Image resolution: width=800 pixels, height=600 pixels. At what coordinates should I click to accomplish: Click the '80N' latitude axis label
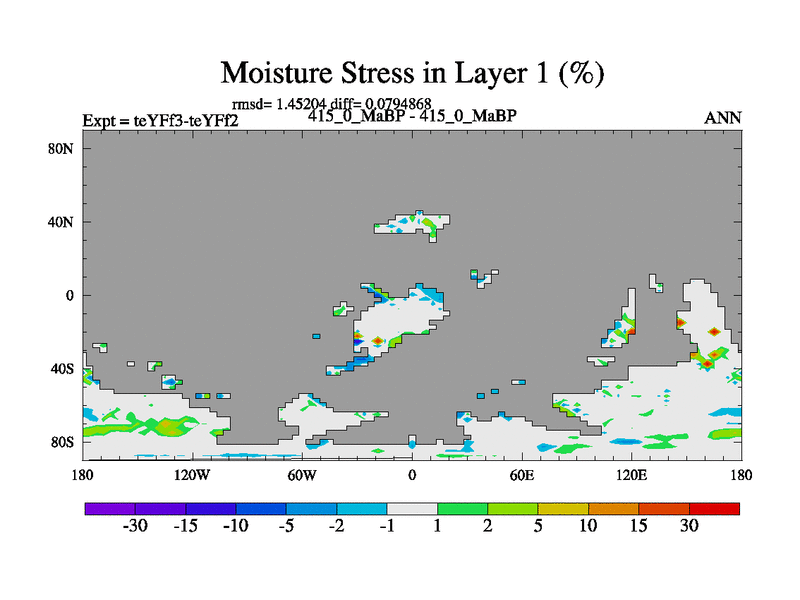(63, 148)
